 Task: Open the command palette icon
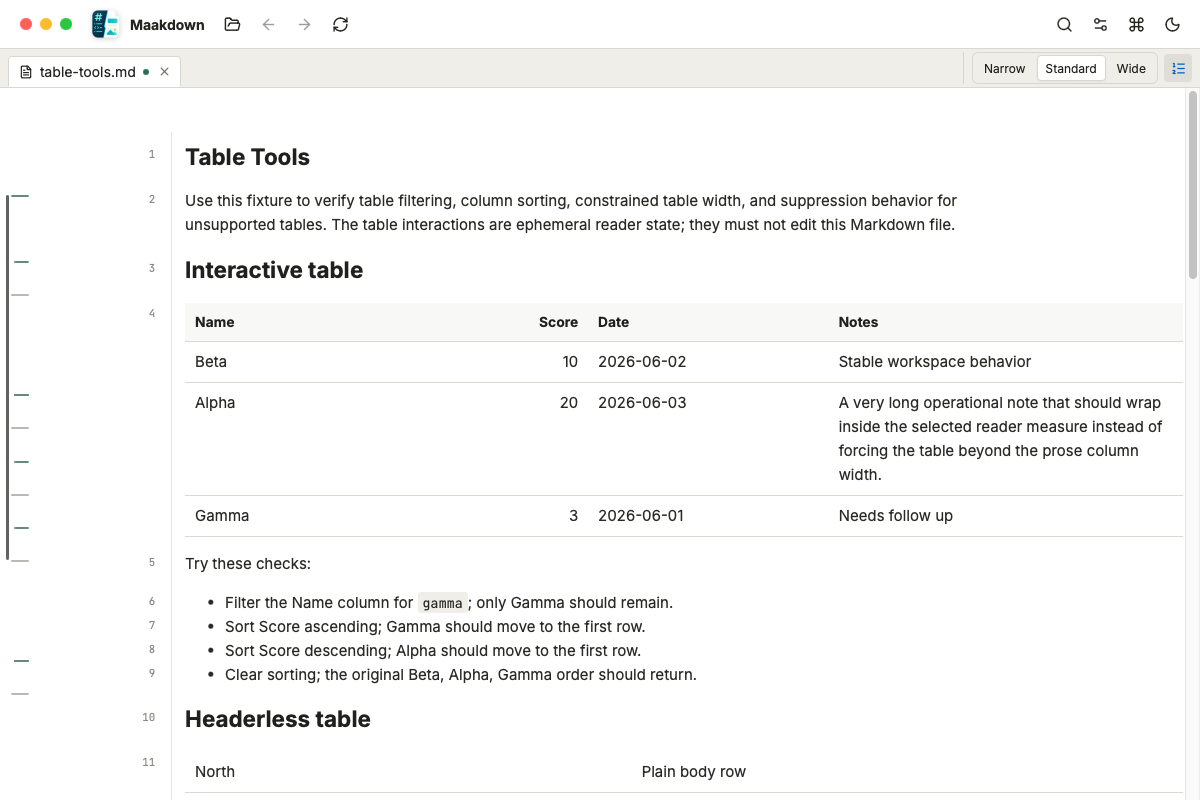(x=1136, y=24)
